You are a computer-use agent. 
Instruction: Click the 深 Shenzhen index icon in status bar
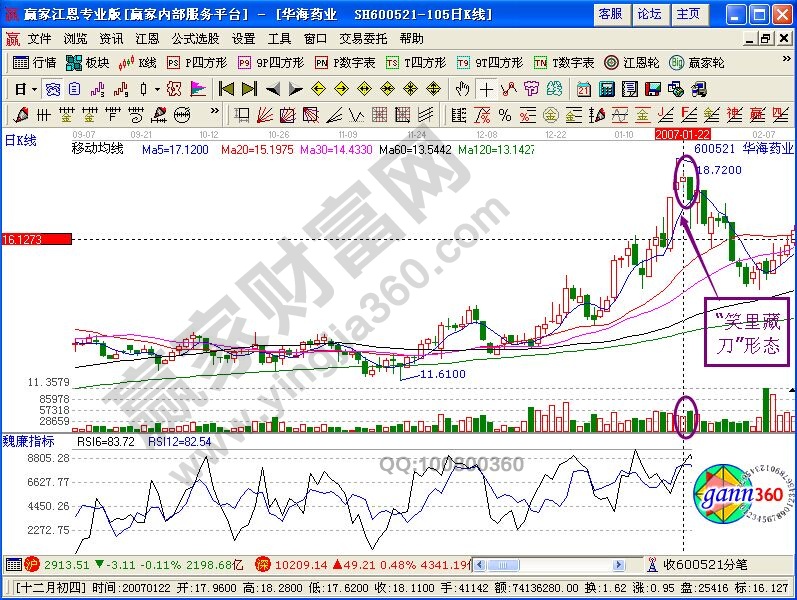262,564
